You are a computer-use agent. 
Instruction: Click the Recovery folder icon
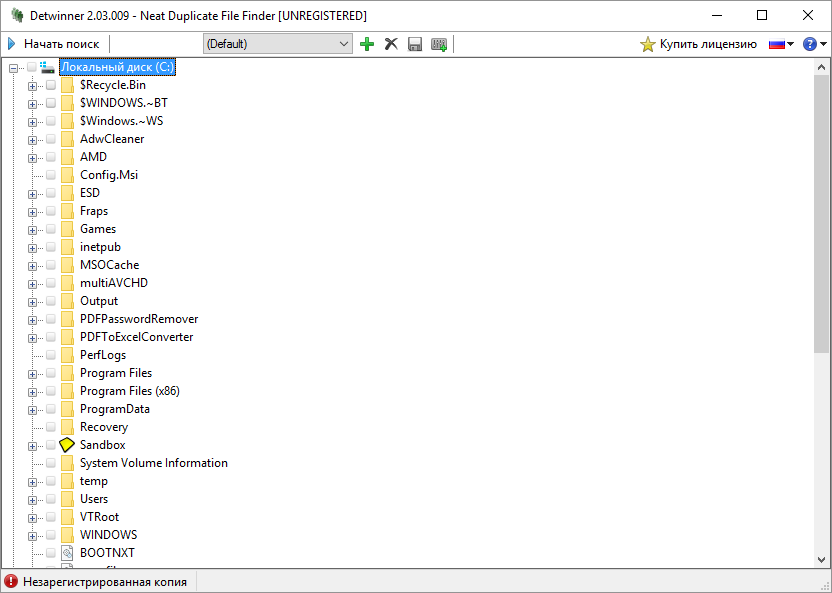point(67,427)
